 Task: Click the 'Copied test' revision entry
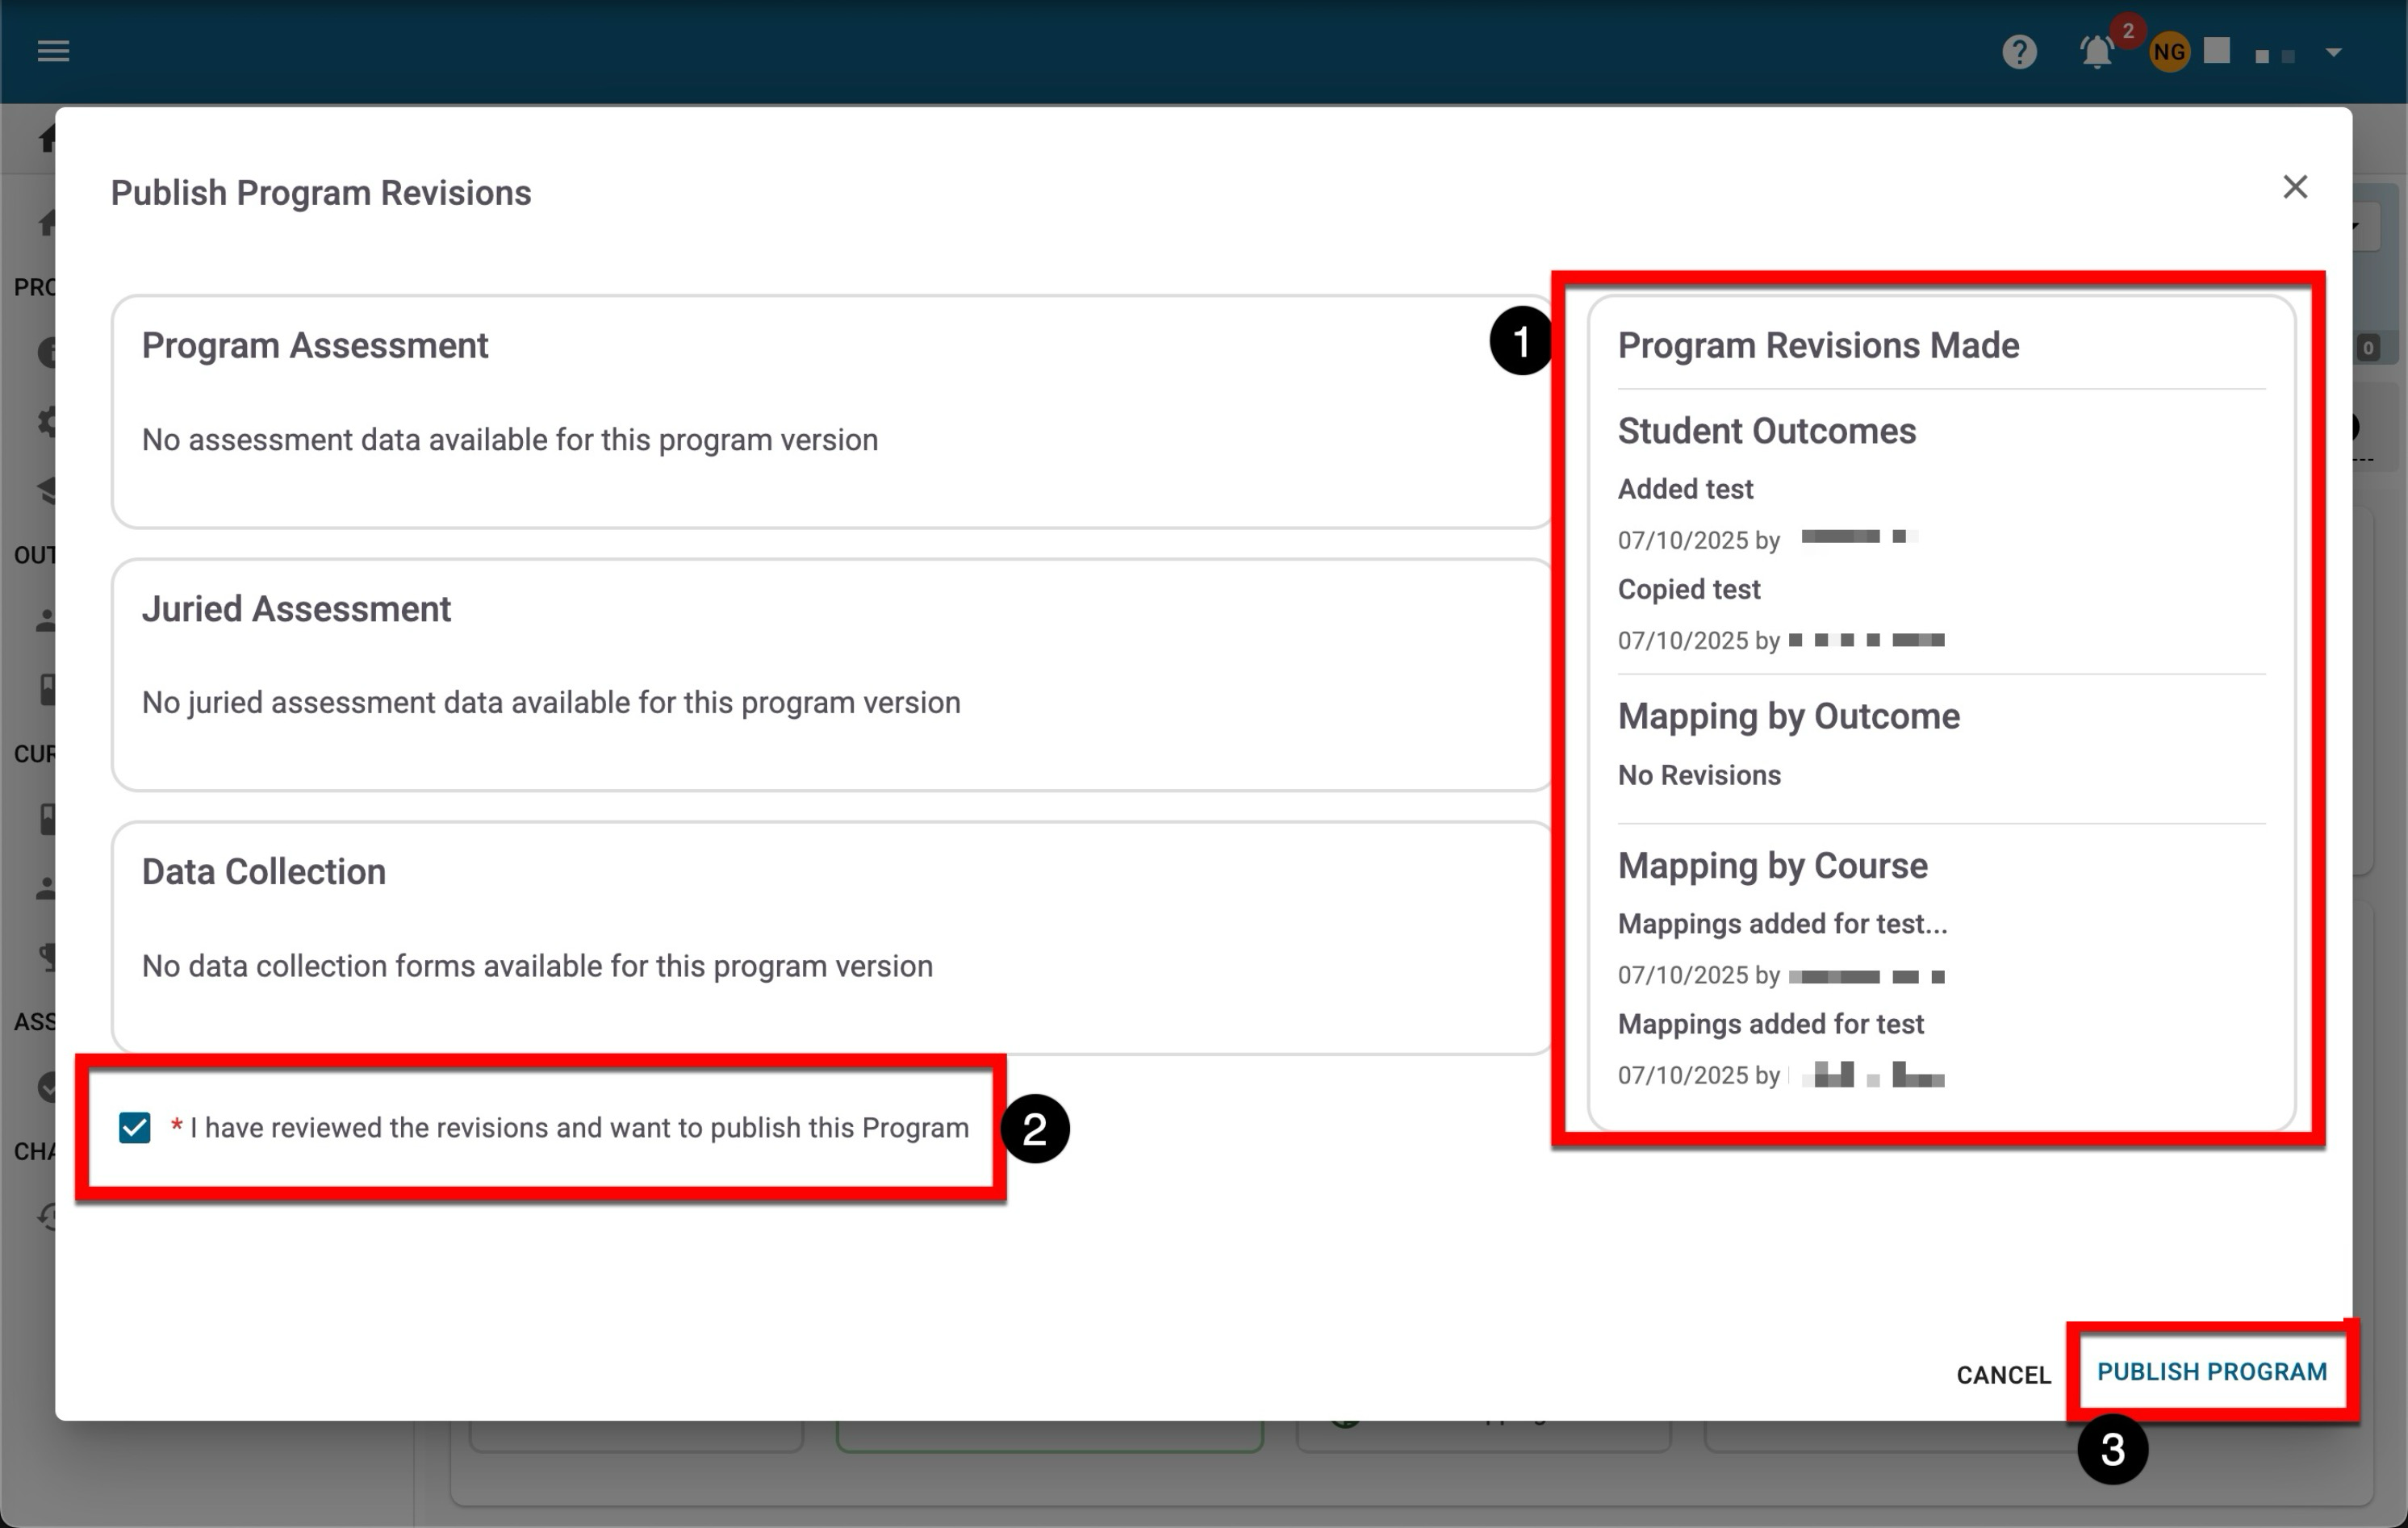coord(1688,589)
